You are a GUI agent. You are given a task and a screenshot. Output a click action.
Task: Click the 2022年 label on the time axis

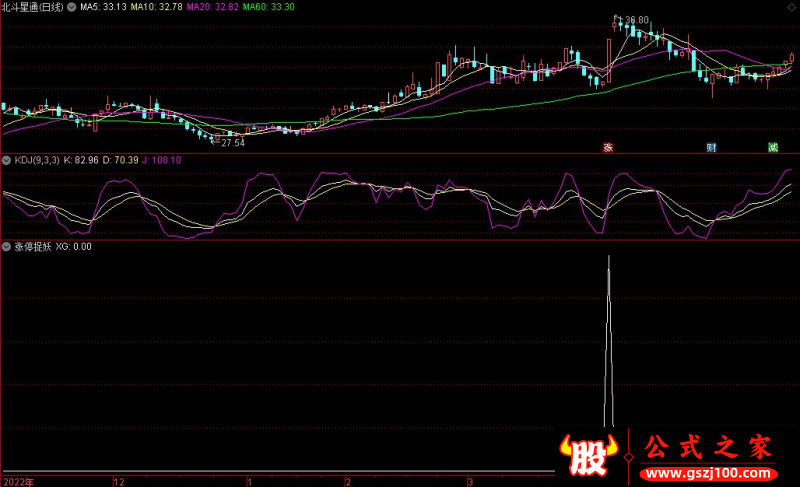click(18, 481)
